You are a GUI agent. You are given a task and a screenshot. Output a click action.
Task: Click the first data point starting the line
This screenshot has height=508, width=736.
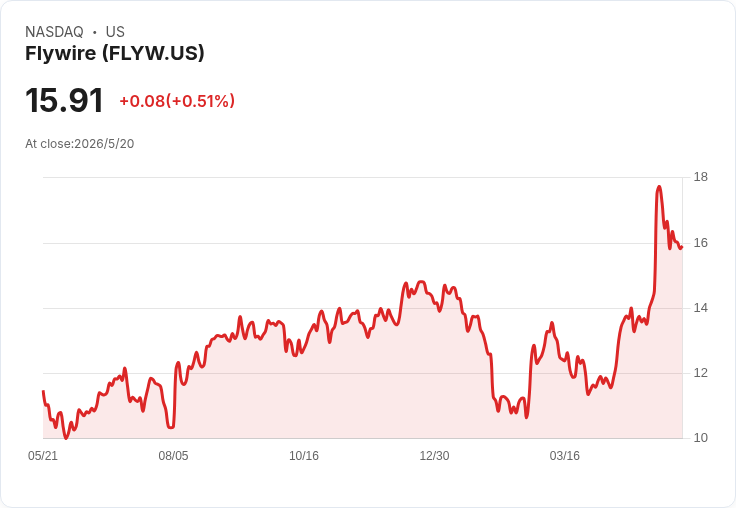(x=44, y=391)
